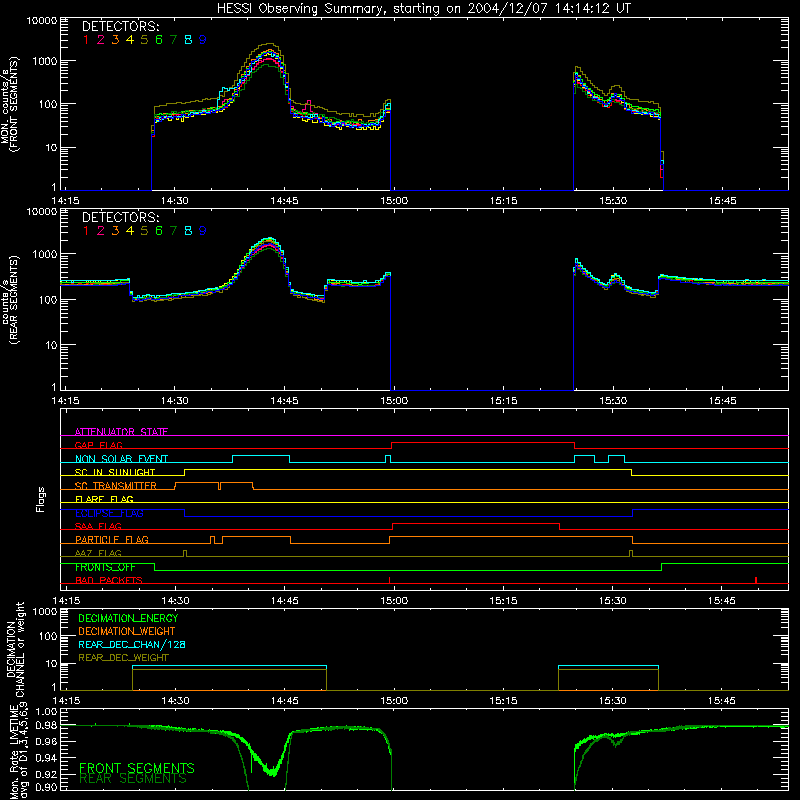The height and width of the screenshot is (800, 800).
Task: Choose green detector 6 in rear segments legend
Action: click(159, 231)
